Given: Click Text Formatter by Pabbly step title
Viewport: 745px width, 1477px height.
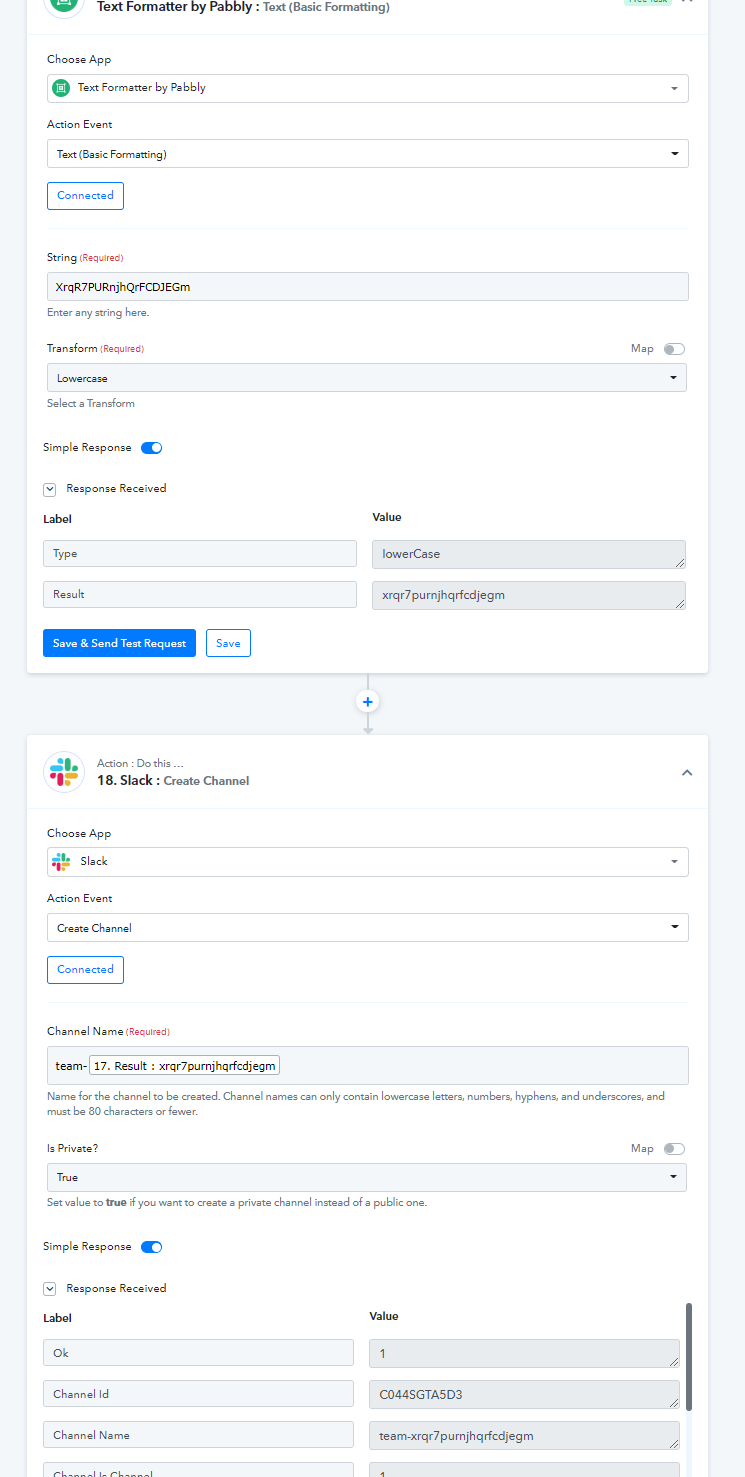Looking at the screenshot, I should [x=243, y=7].
